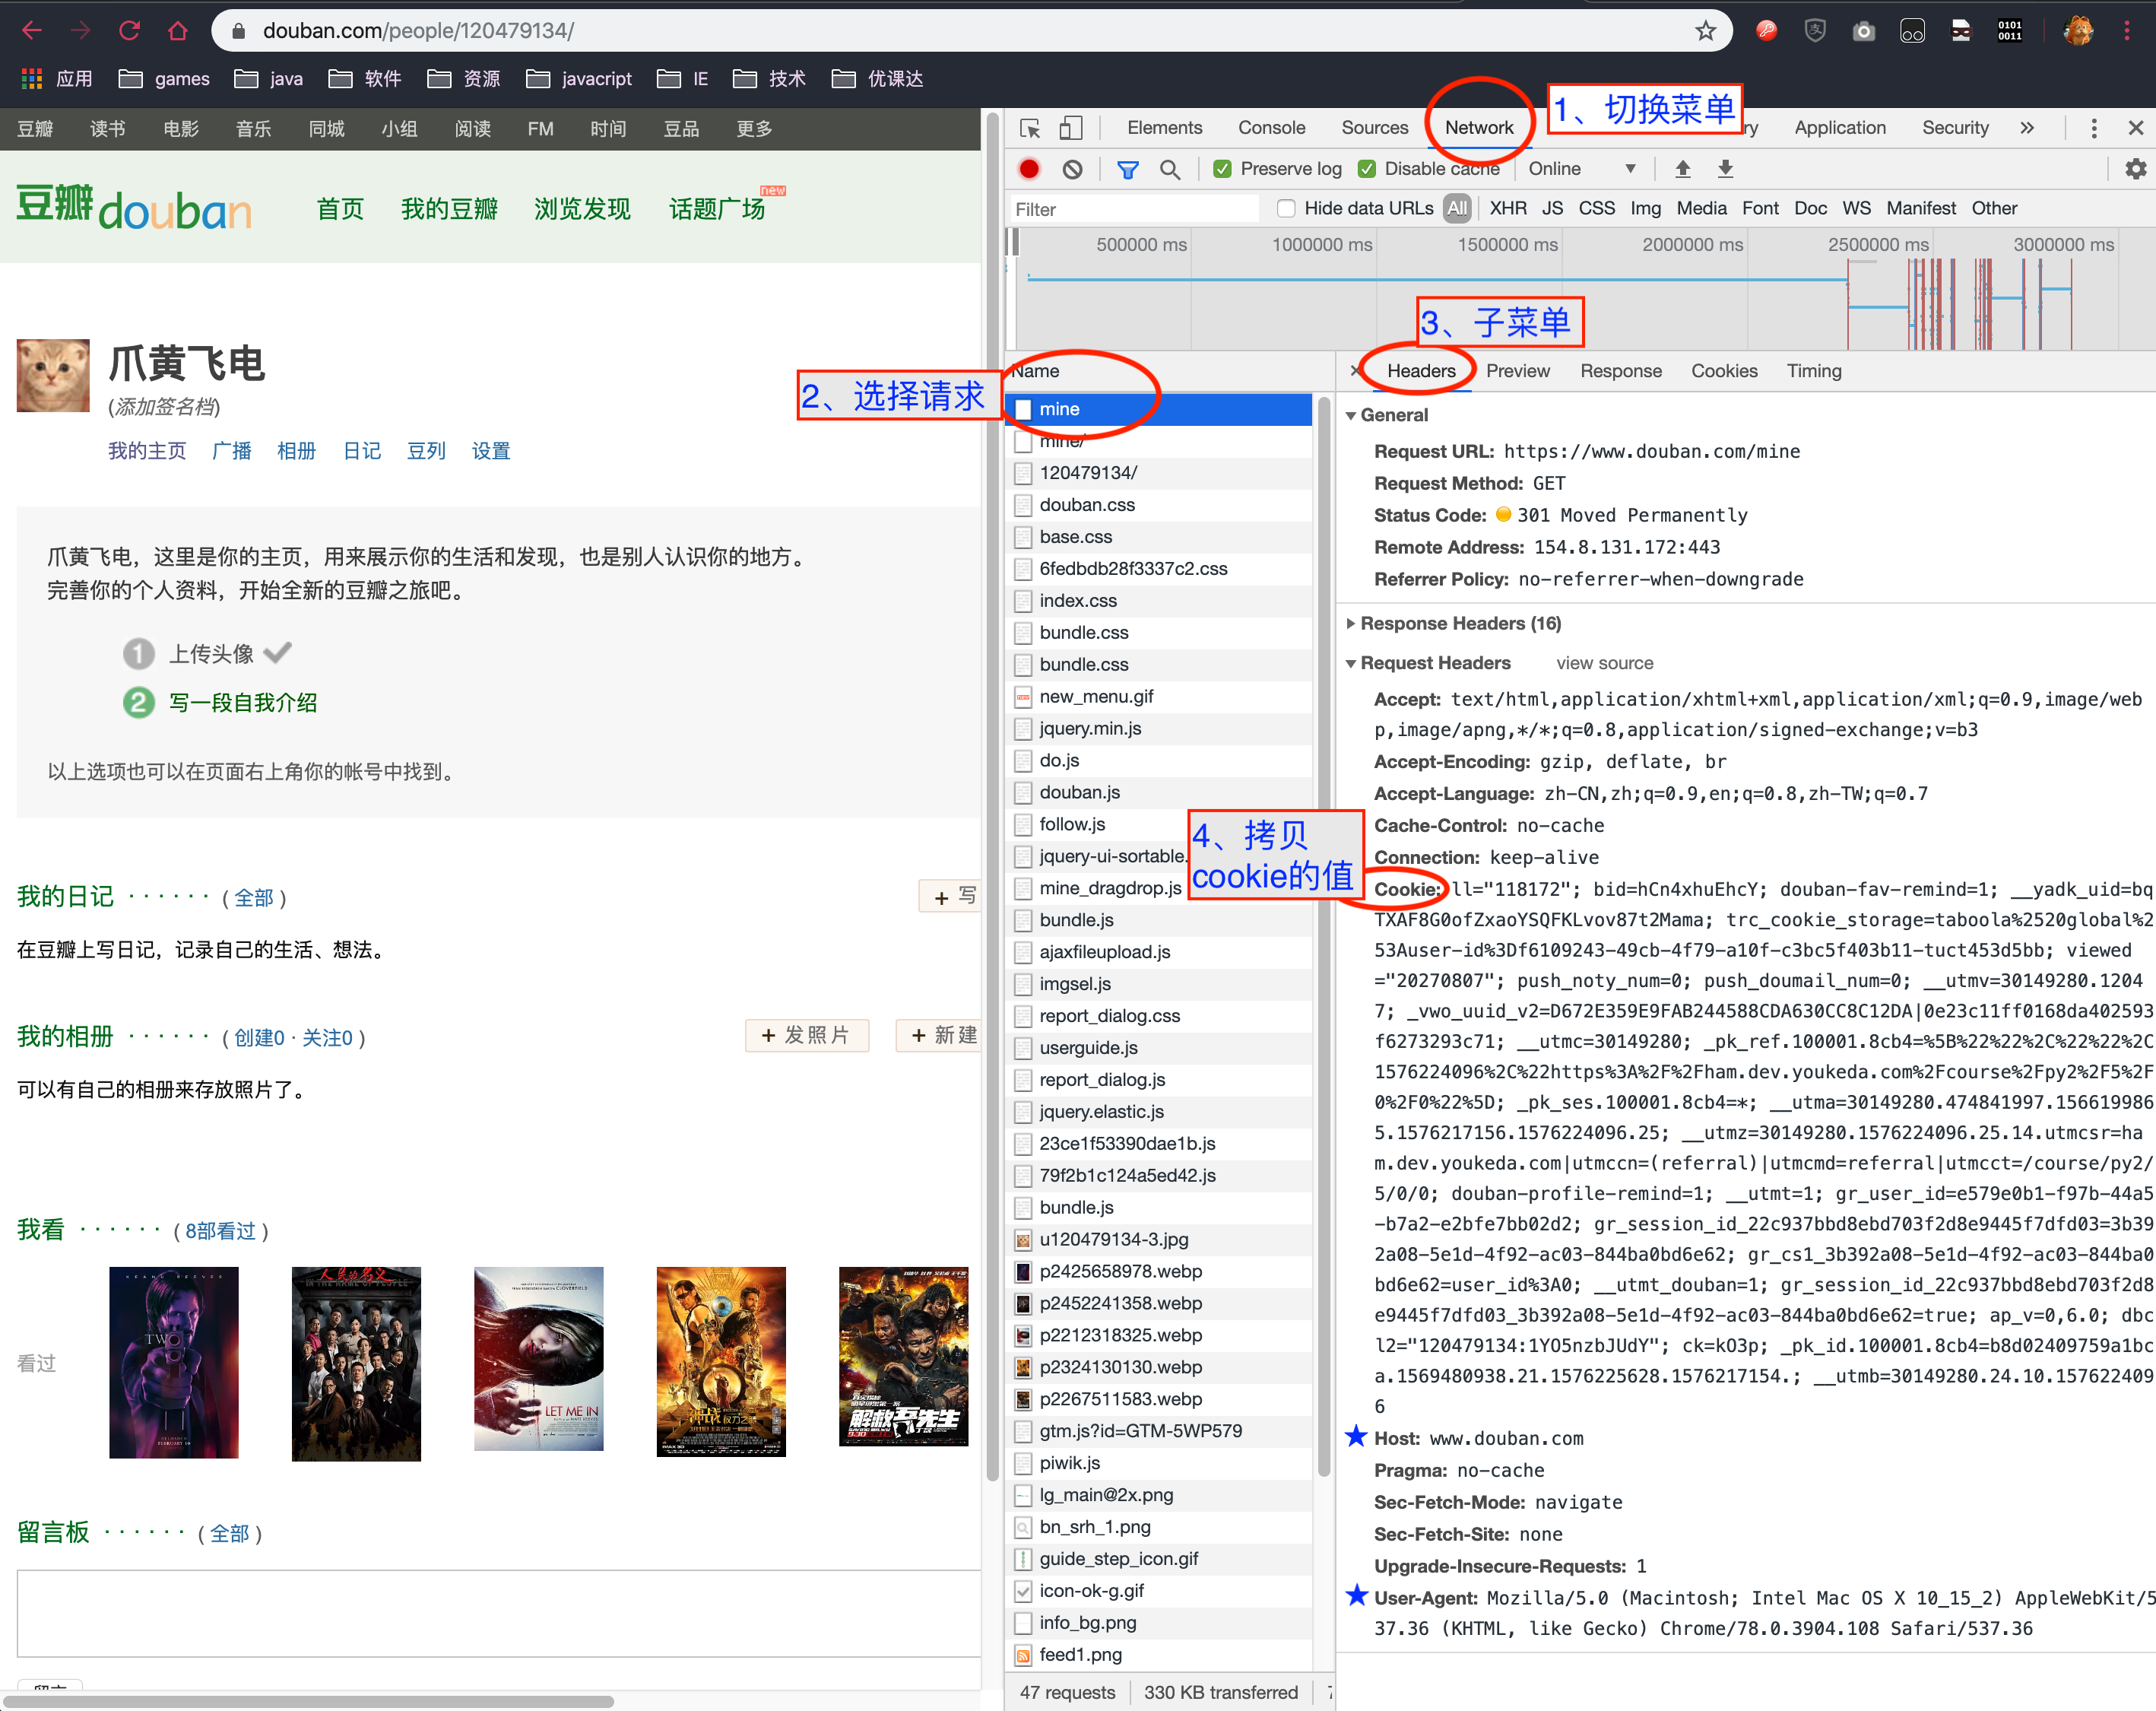Click the user avatar cat photo

(53, 376)
